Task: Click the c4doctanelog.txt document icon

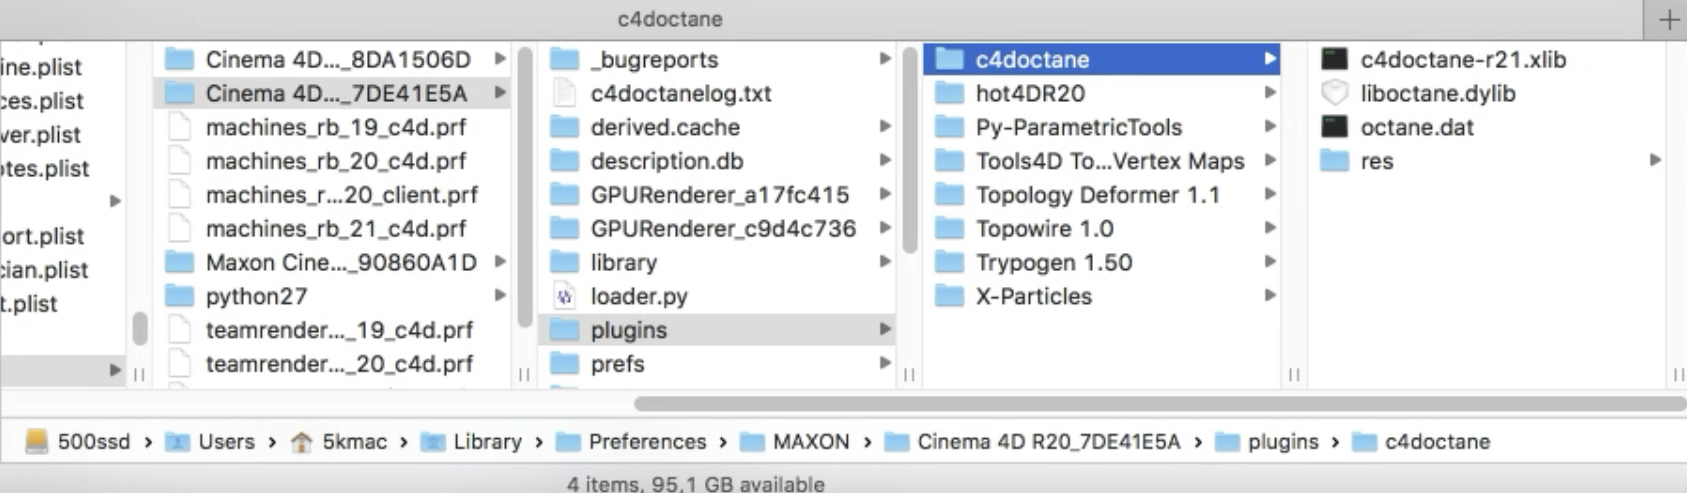Action: pyautogui.click(x=565, y=94)
